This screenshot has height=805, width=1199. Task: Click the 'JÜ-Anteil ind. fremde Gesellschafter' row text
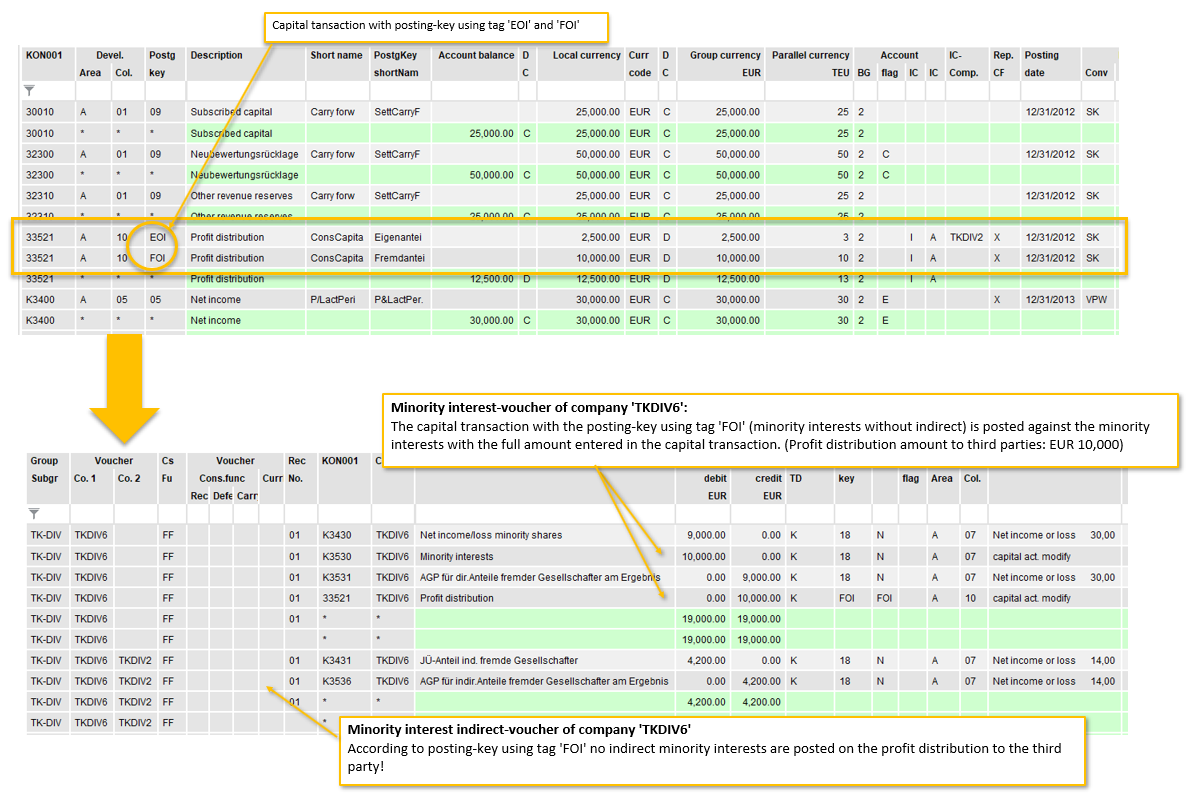point(499,660)
